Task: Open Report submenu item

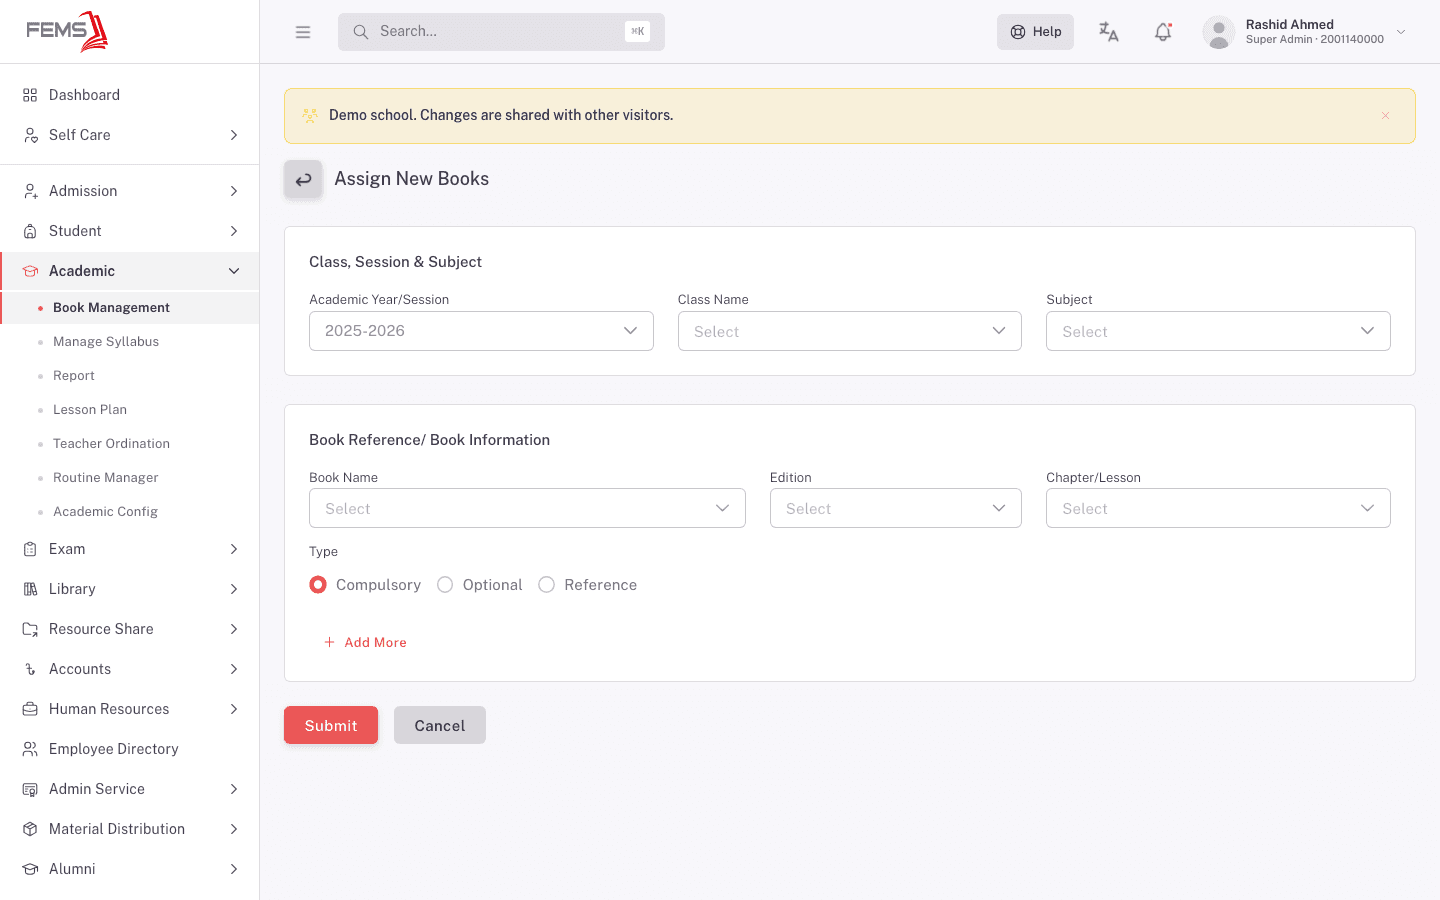Action: click(130, 376)
